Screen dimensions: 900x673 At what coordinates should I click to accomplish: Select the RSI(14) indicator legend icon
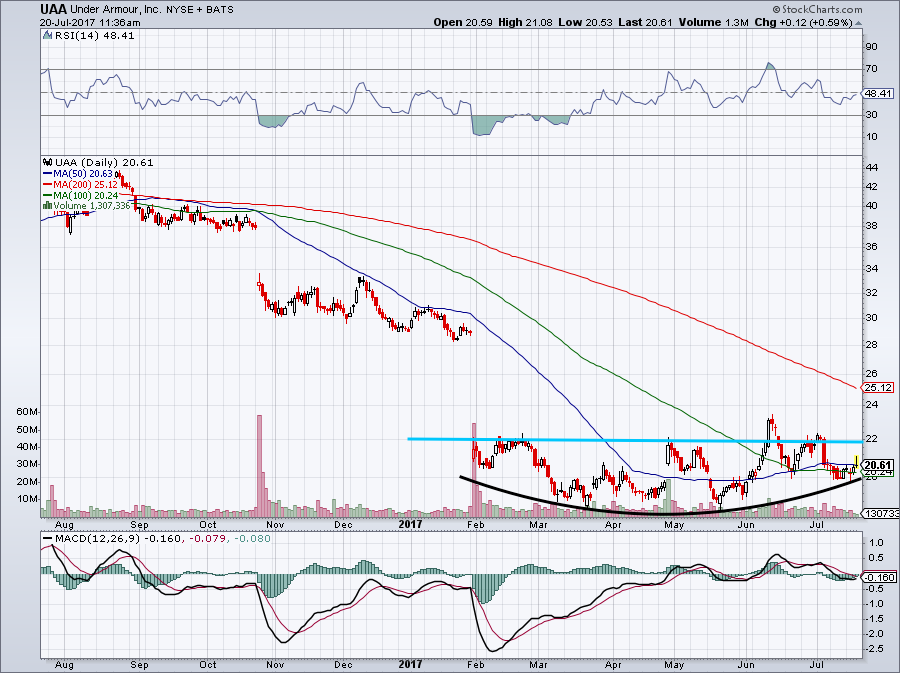[x=44, y=36]
